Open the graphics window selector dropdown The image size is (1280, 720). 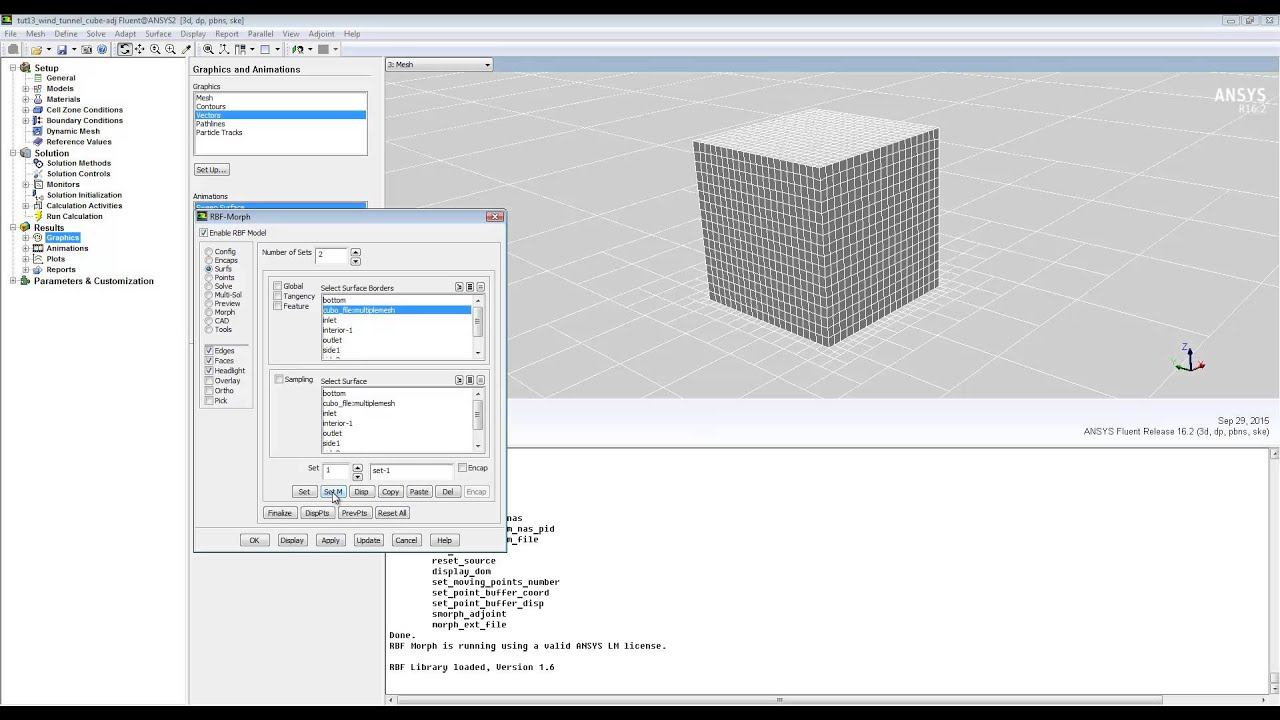pos(487,65)
